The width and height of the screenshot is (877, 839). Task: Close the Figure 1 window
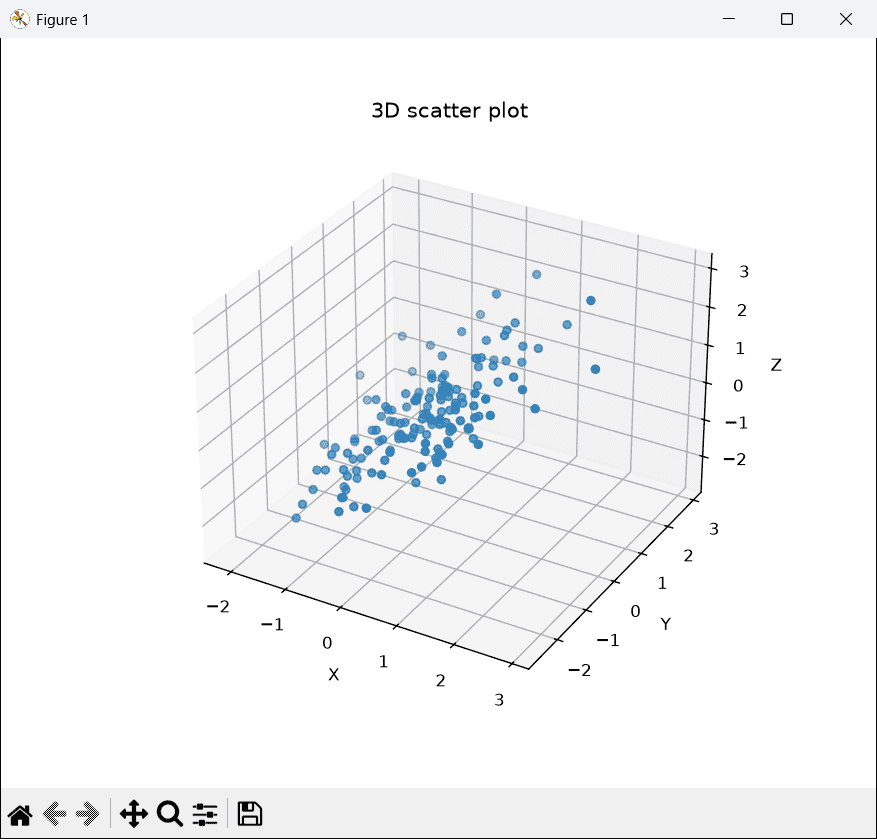(x=846, y=19)
